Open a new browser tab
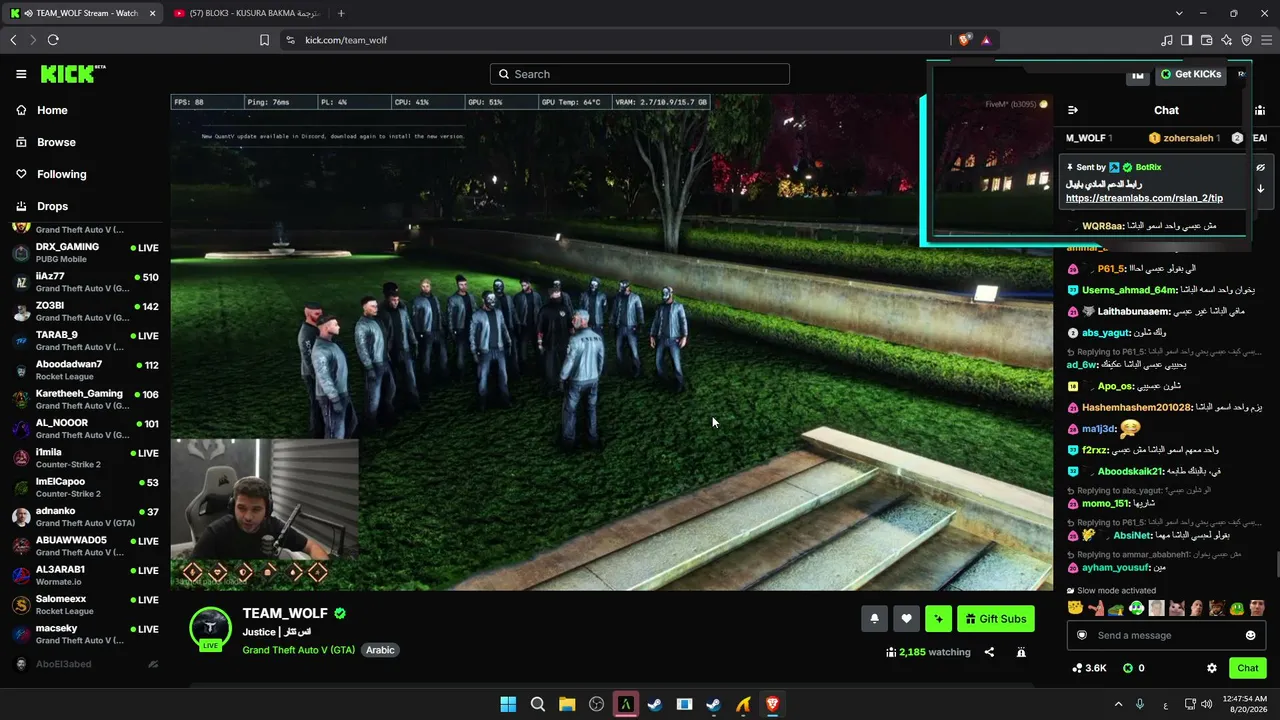This screenshot has height=720, width=1280. 341,13
